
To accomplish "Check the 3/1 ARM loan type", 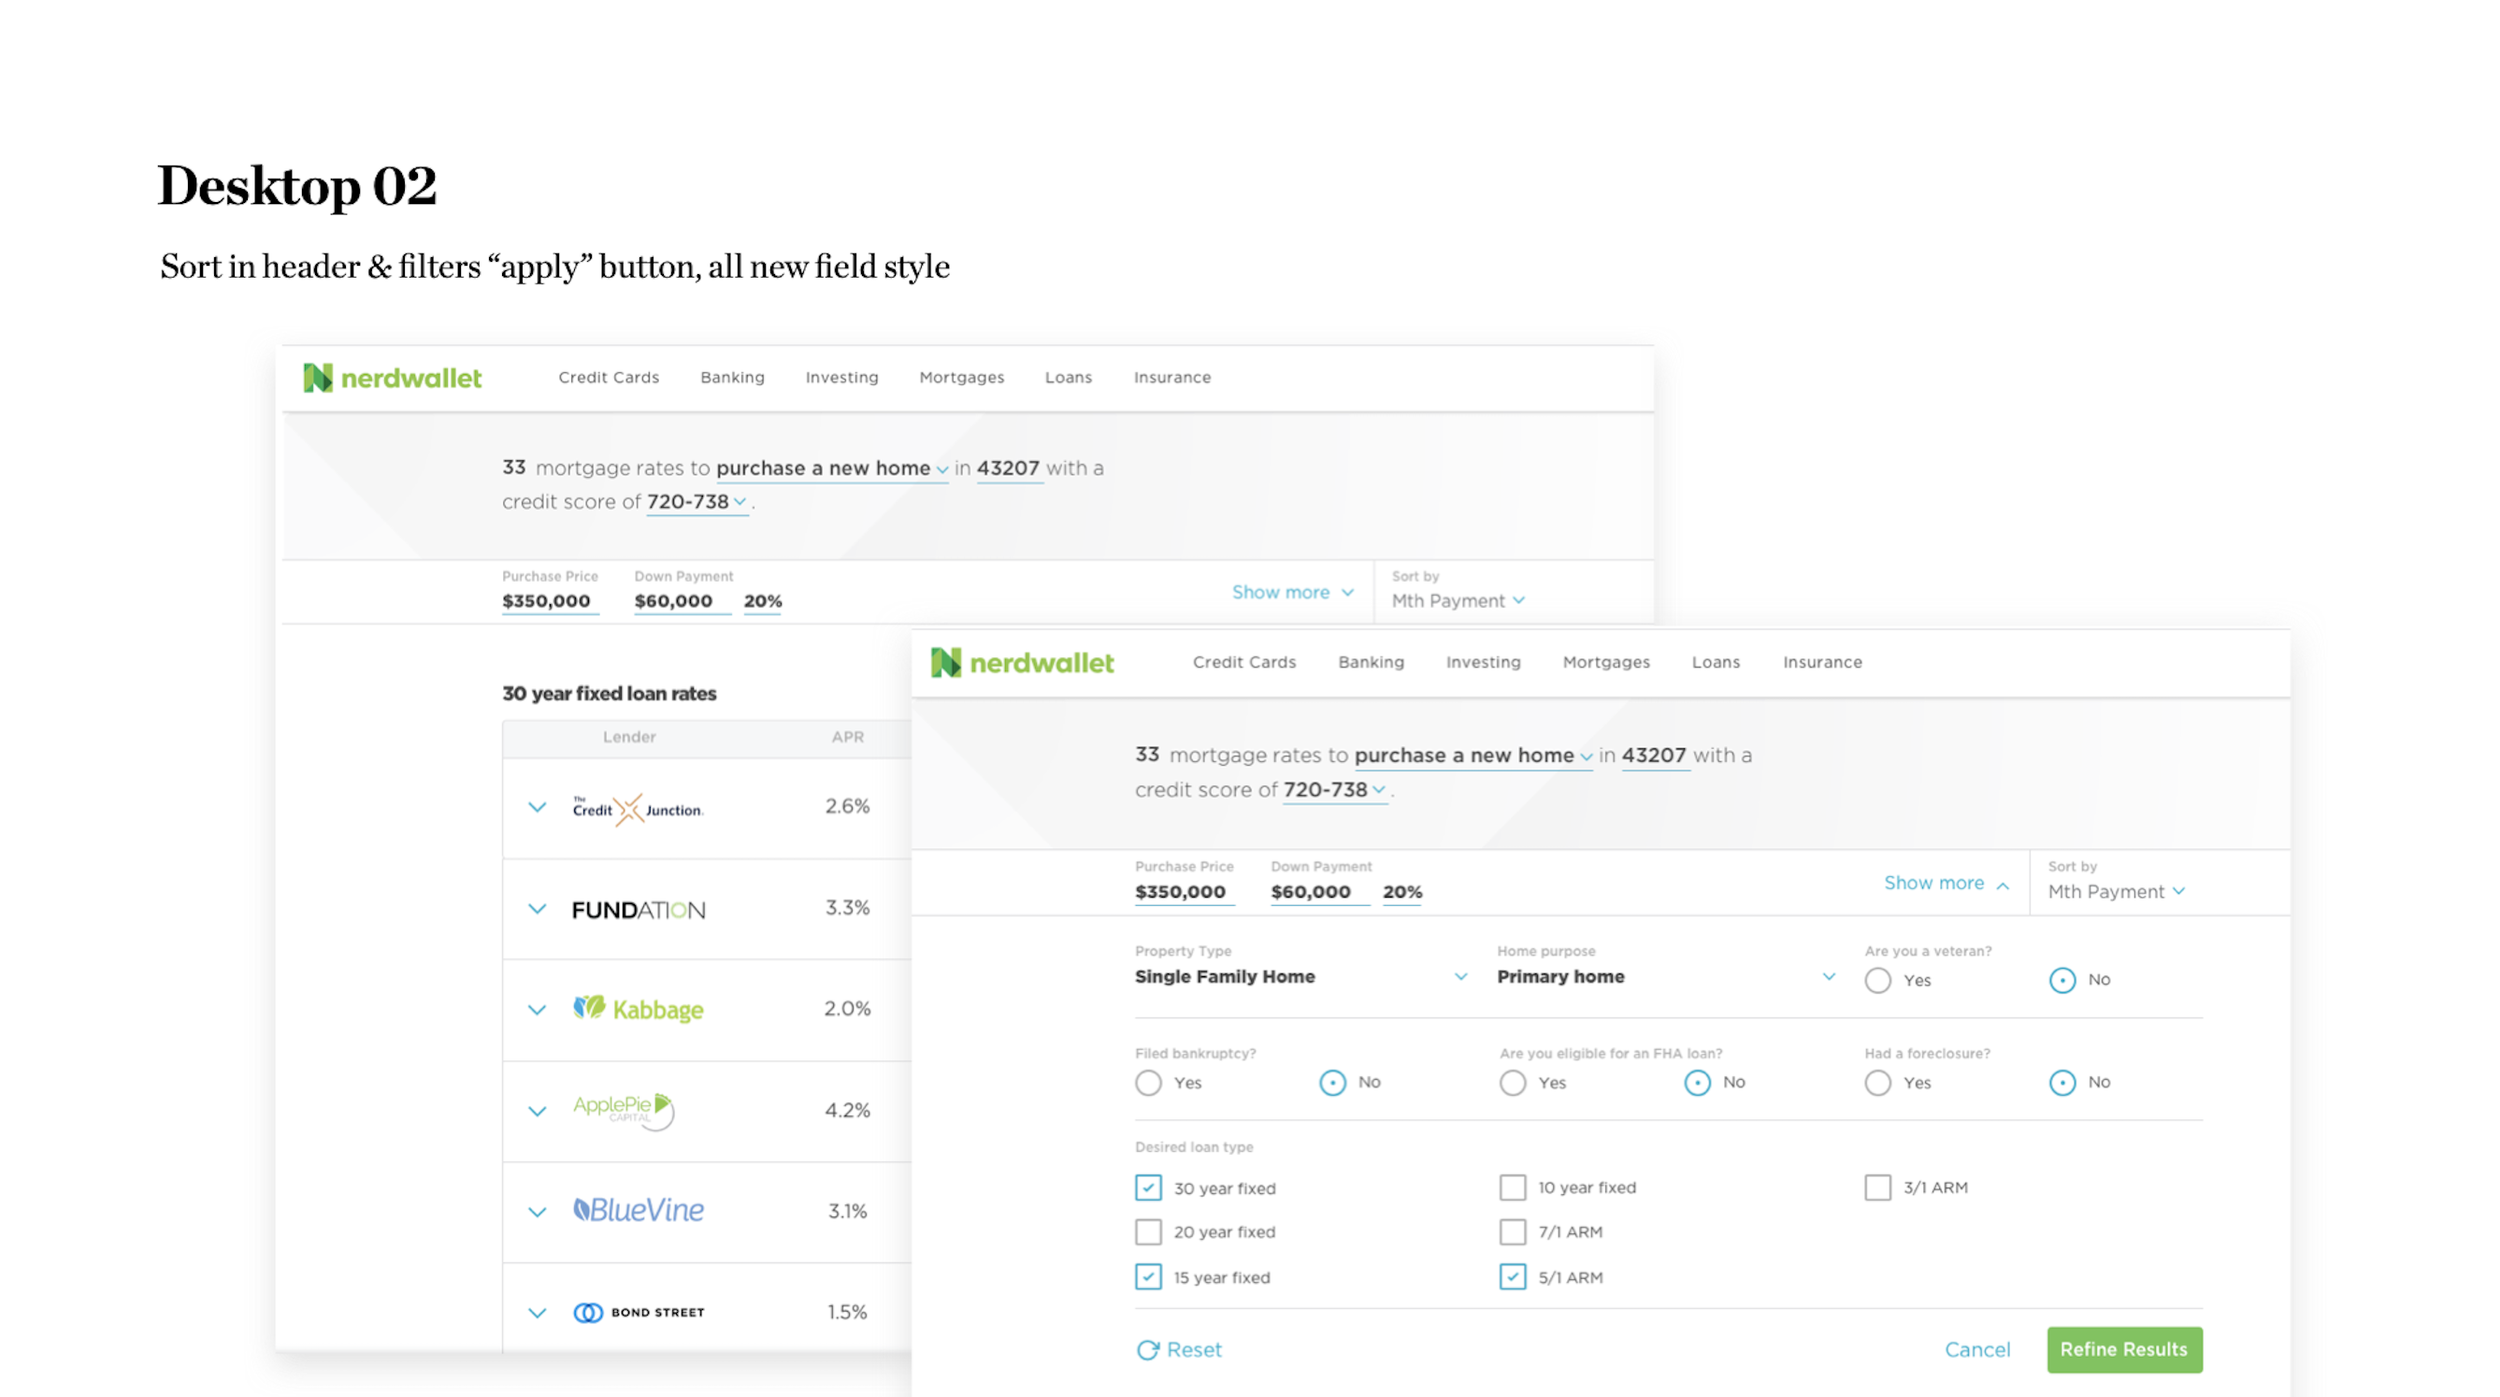I will 1877,1187.
